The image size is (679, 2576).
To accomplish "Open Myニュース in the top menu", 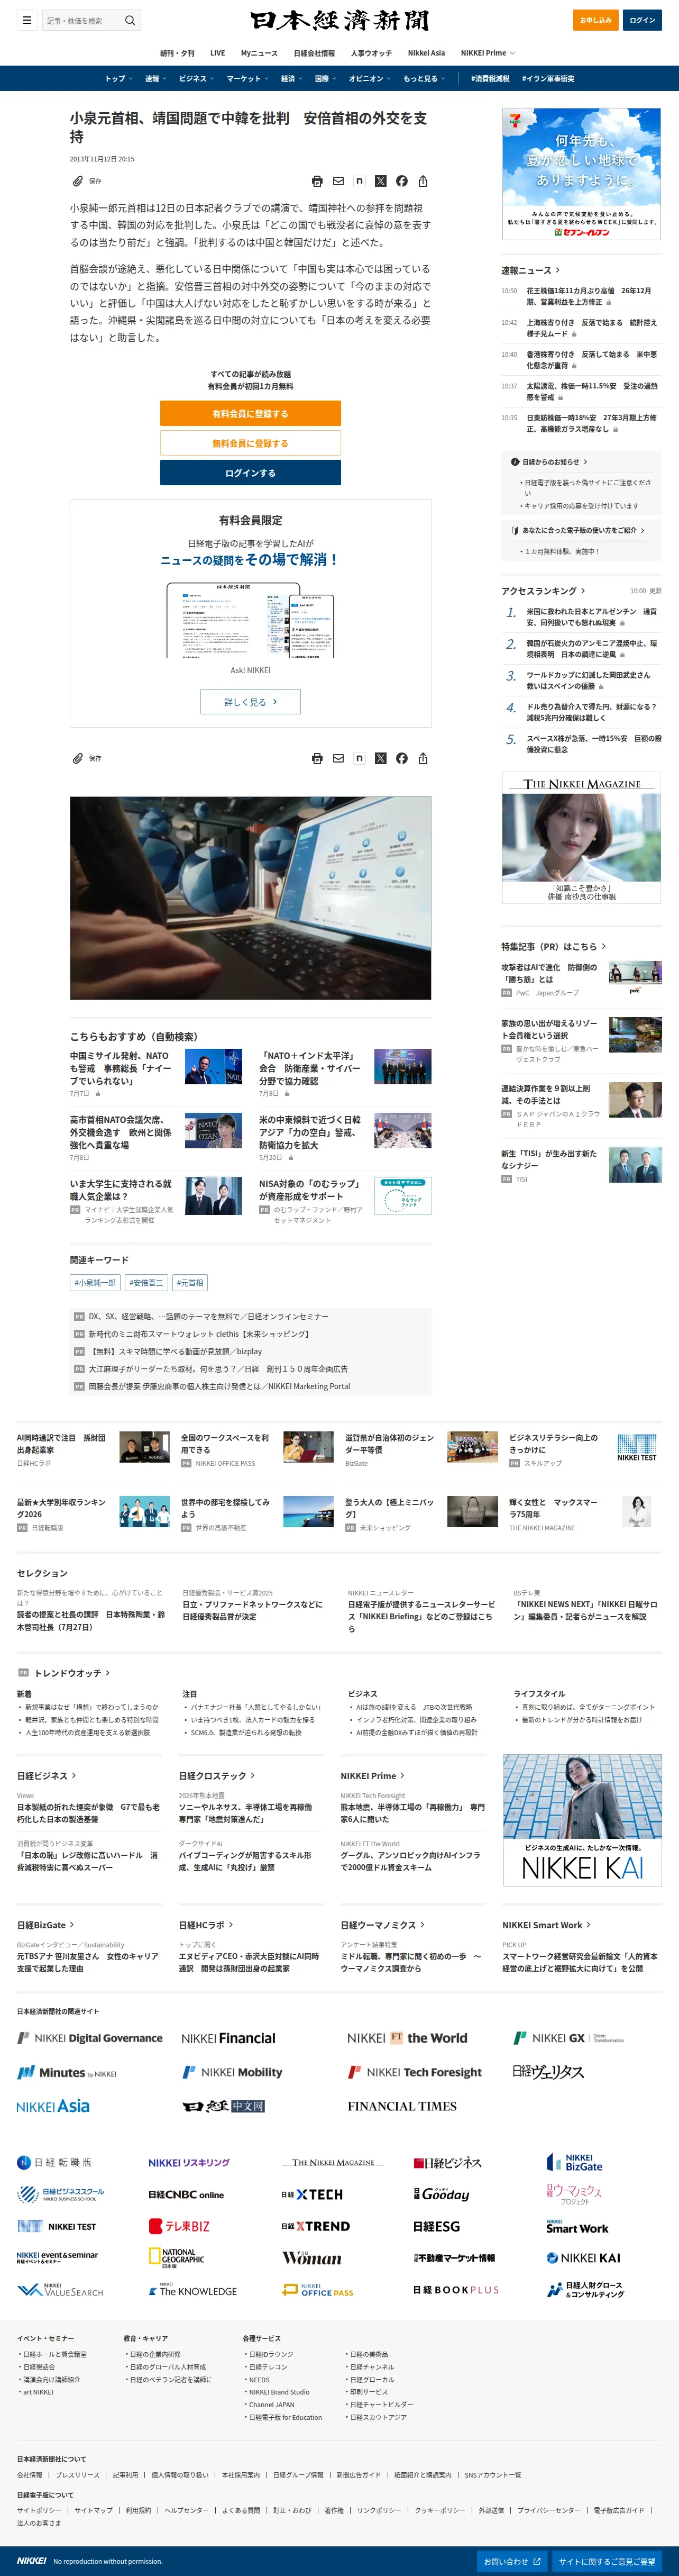I will [x=259, y=53].
